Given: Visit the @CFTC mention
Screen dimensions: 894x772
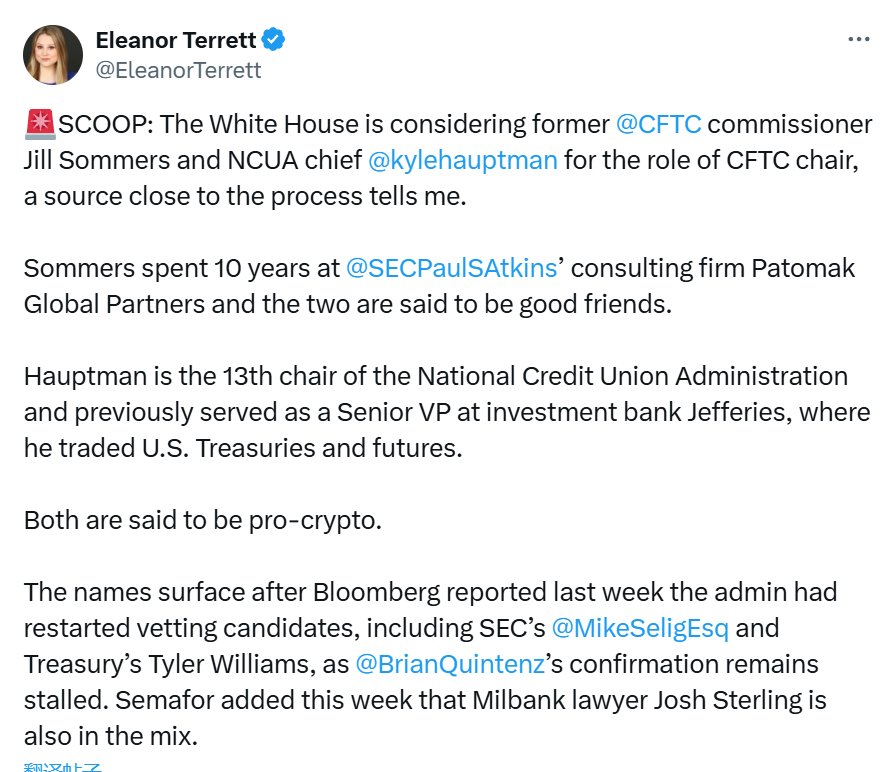Looking at the screenshot, I should coord(658,125).
